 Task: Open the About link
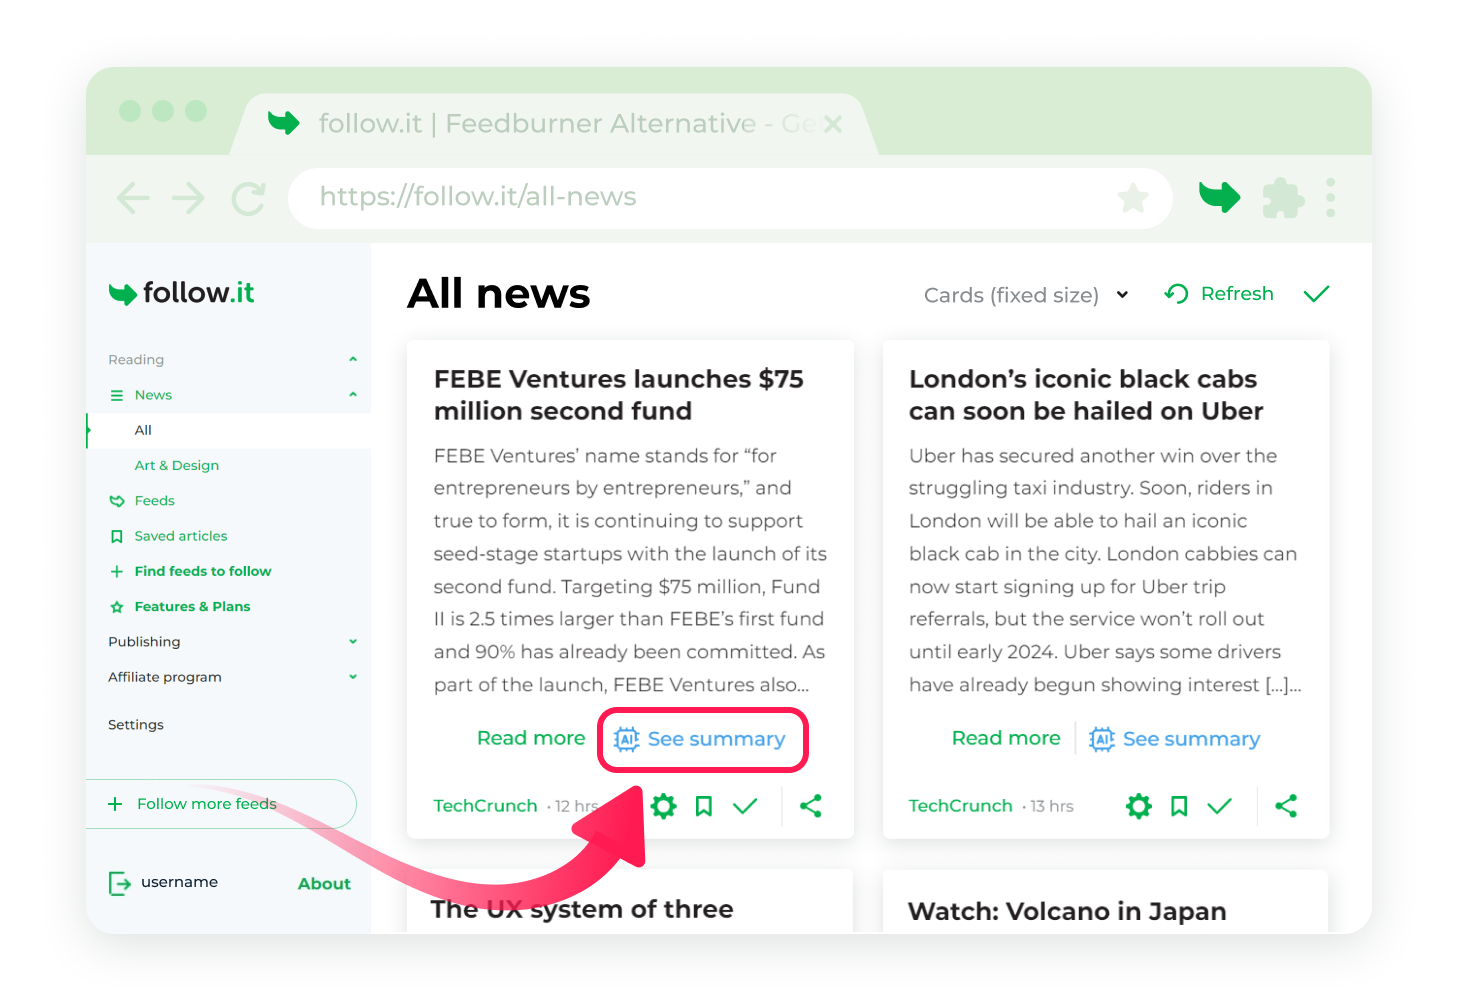pyautogui.click(x=324, y=884)
